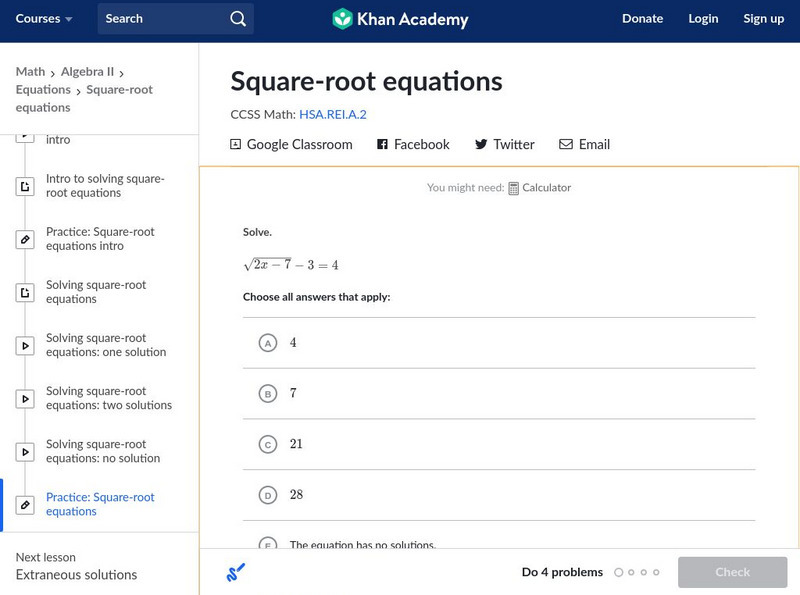Click the play icon for 'one solution' video
Screen dimensions: 800x595
pyautogui.click(x=23, y=344)
